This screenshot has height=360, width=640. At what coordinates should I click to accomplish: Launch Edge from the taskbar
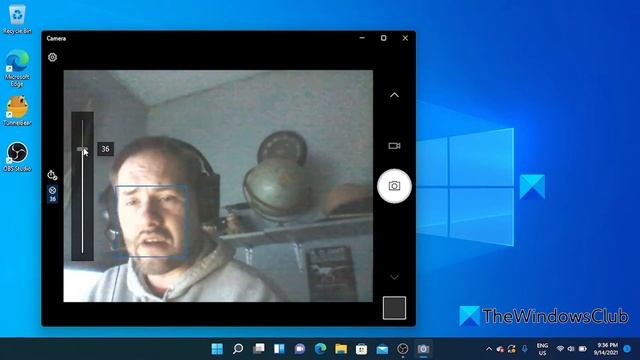(x=320, y=349)
